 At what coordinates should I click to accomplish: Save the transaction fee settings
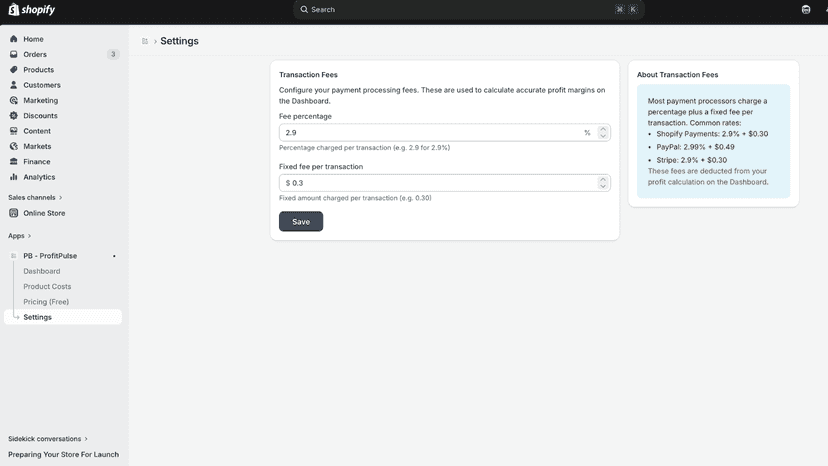301,221
